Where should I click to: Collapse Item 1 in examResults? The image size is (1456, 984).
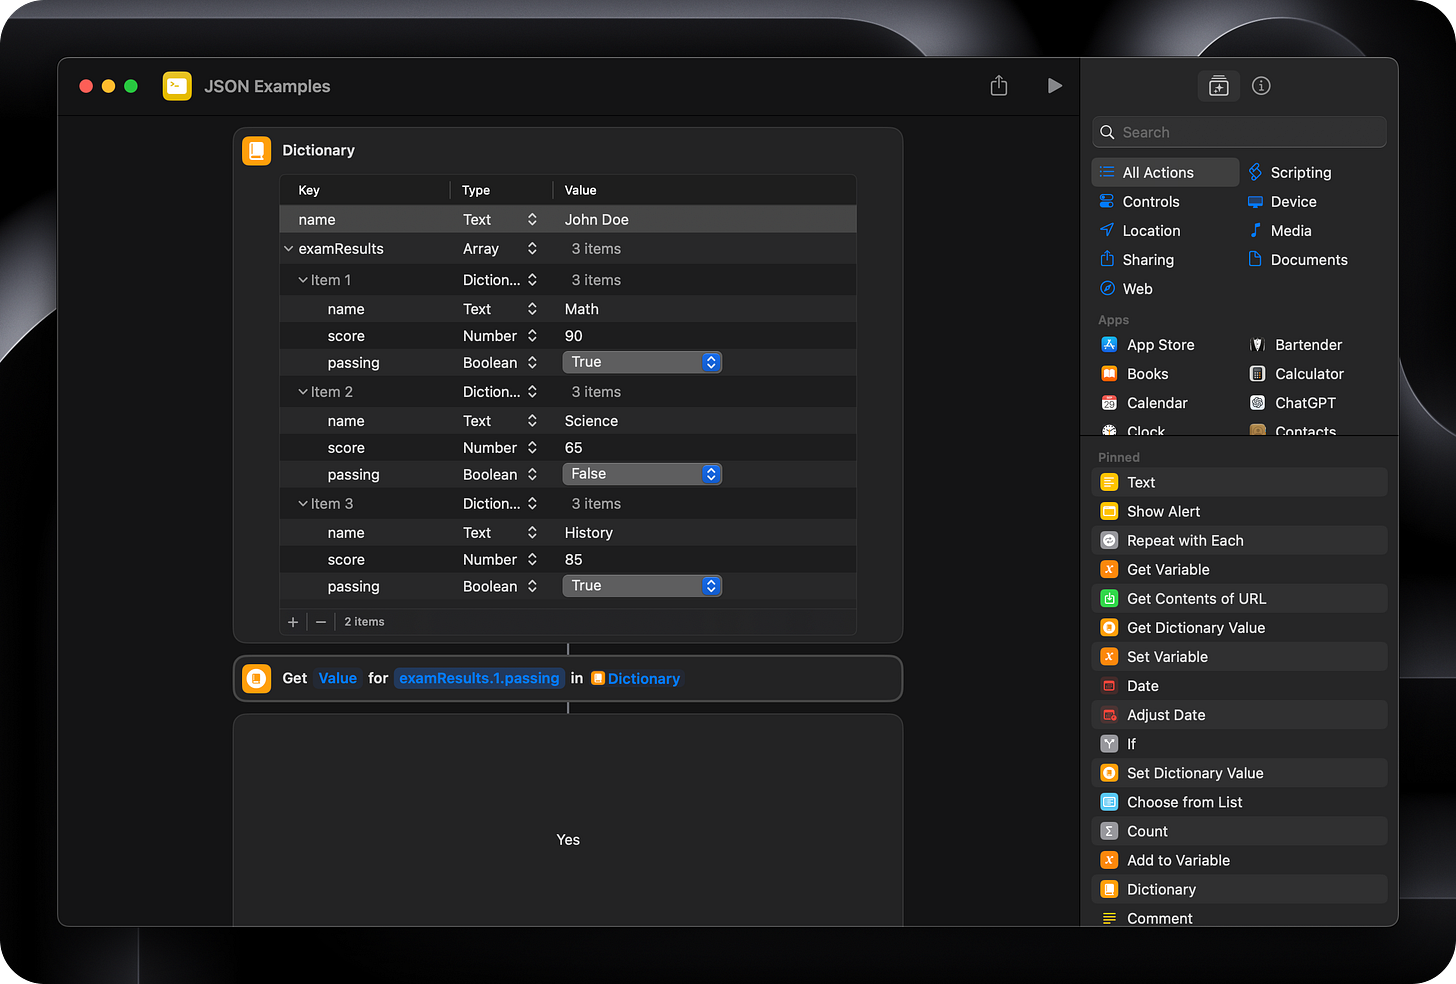pyautogui.click(x=303, y=280)
